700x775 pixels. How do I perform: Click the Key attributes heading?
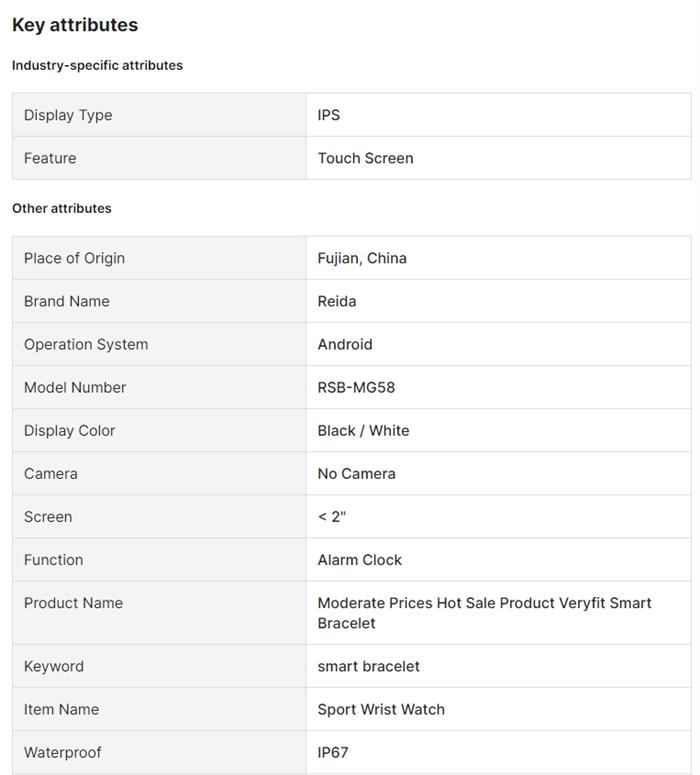point(75,25)
